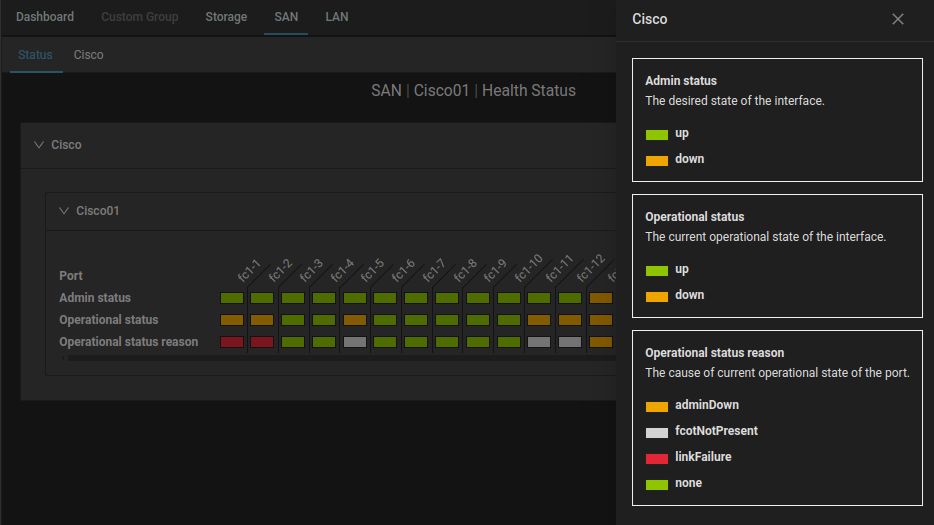Select the Status sub-tab
The height and width of the screenshot is (525, 934).
tap(35, 55)
